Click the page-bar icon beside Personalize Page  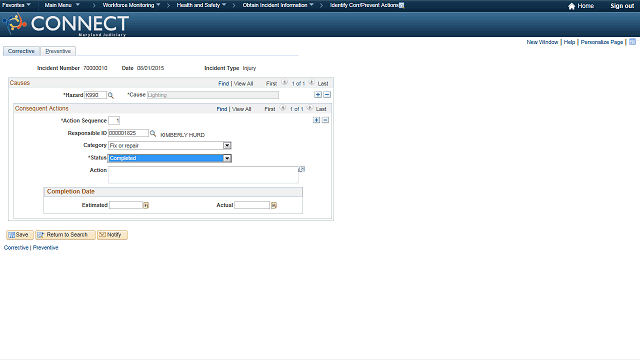click(x=632, y=42)
